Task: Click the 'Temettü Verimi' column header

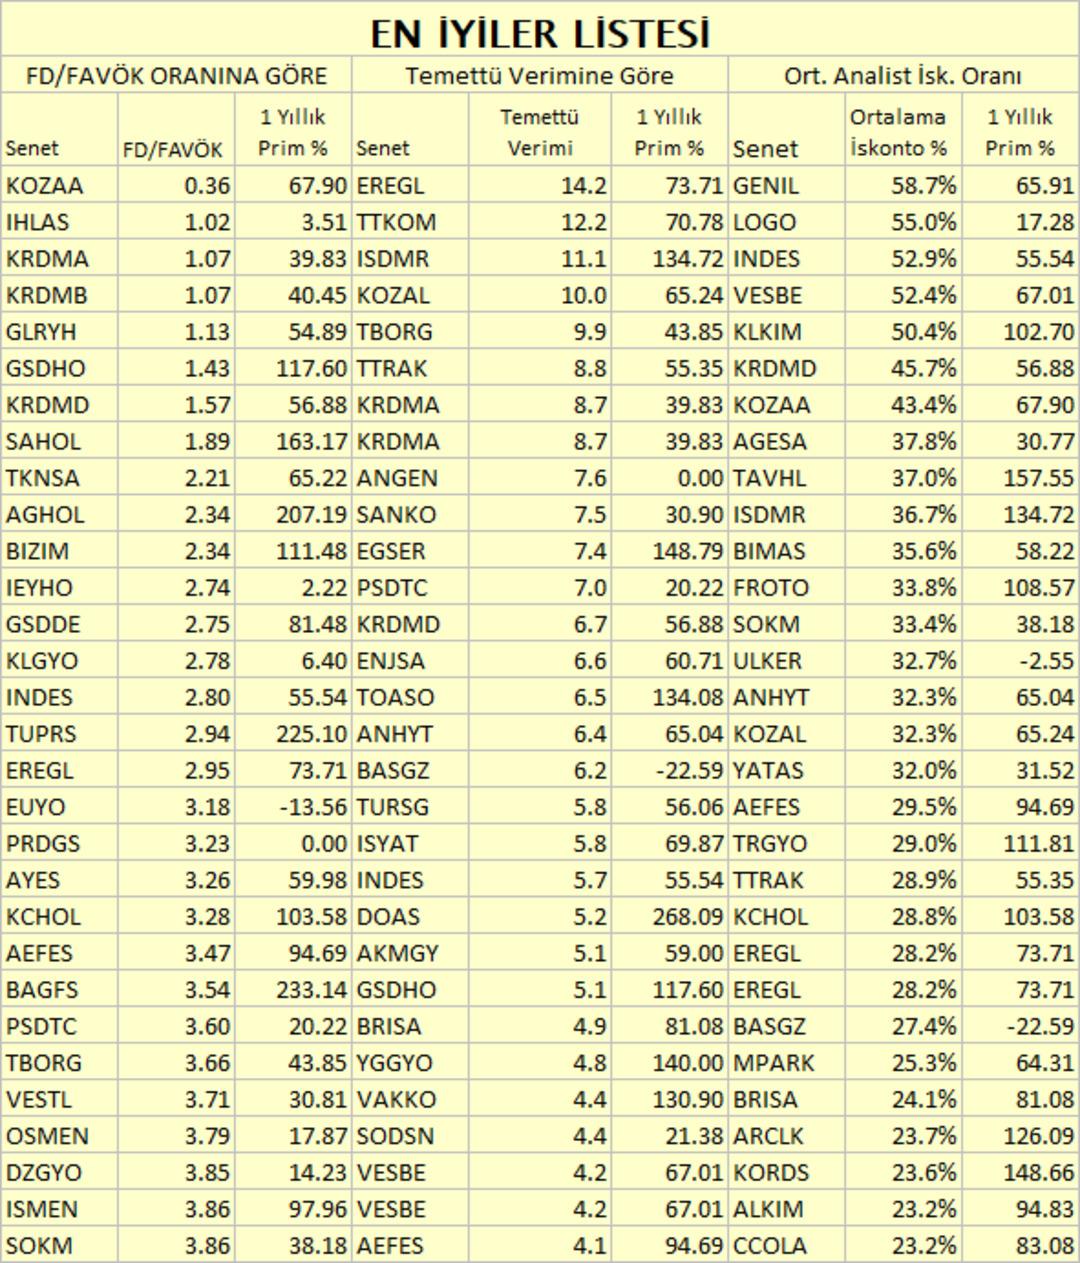Action: click(x=540, y=132)
